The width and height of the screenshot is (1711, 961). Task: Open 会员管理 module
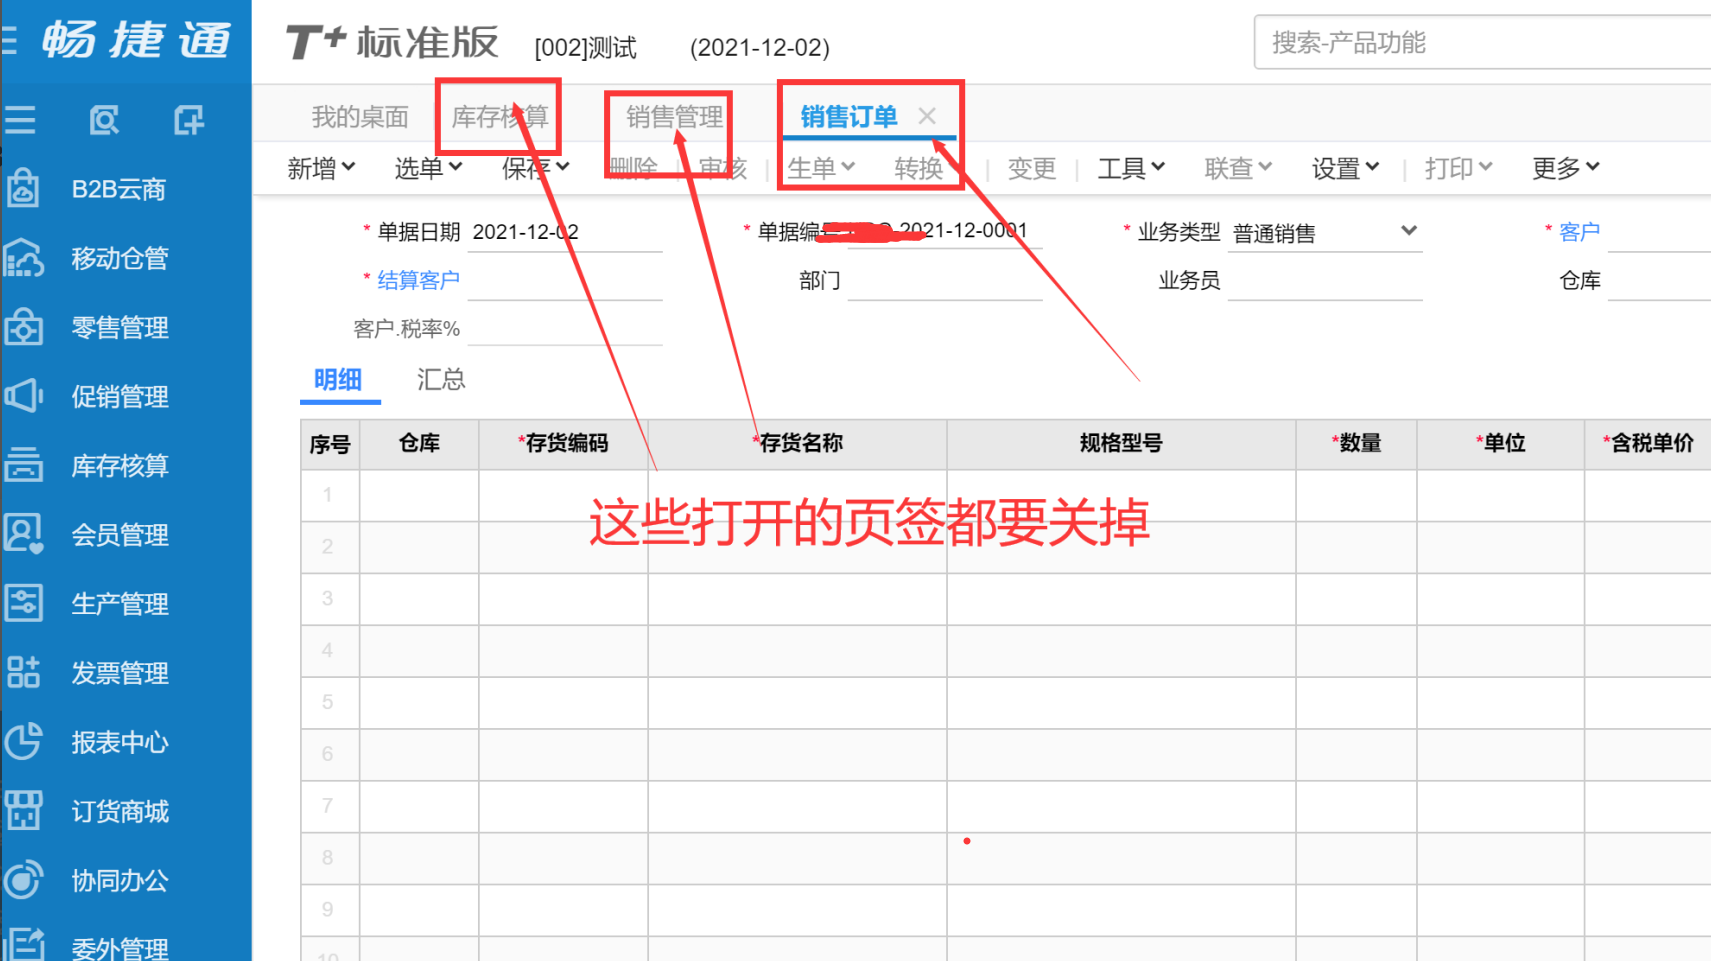point(119,535)
